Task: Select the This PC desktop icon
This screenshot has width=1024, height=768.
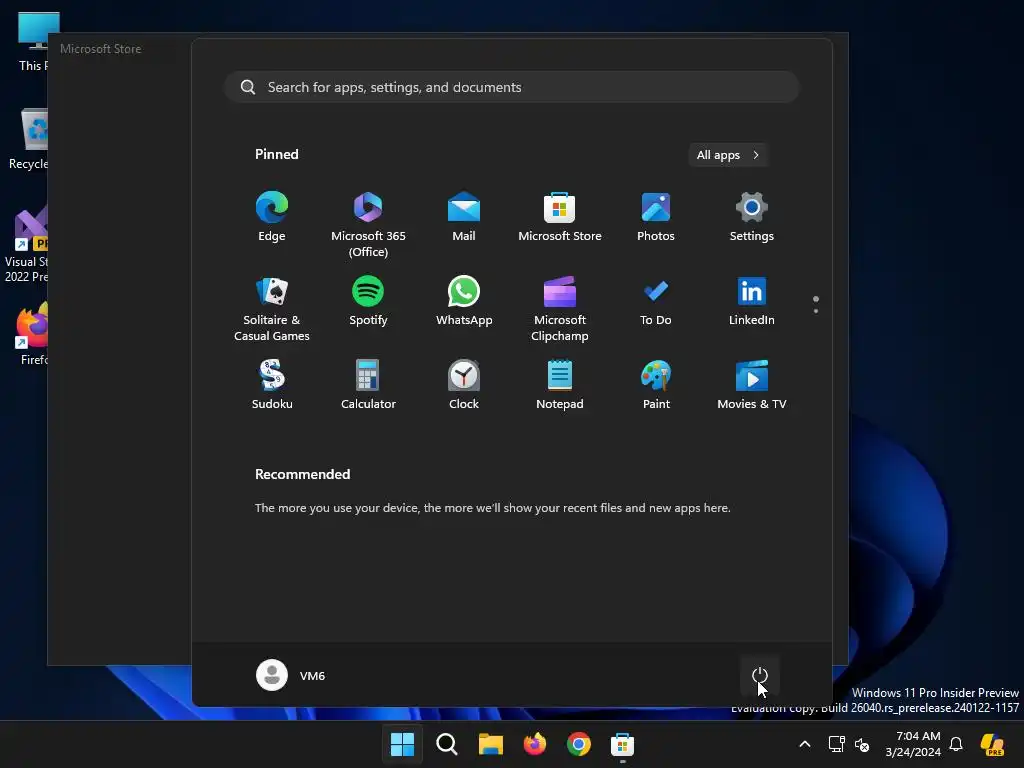Action: 33,42
